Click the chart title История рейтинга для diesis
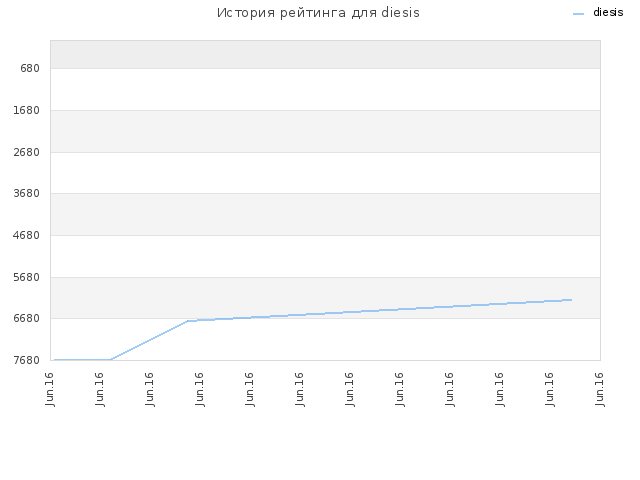The height and width of the screenshot is (480, 640). pos(318,13)
